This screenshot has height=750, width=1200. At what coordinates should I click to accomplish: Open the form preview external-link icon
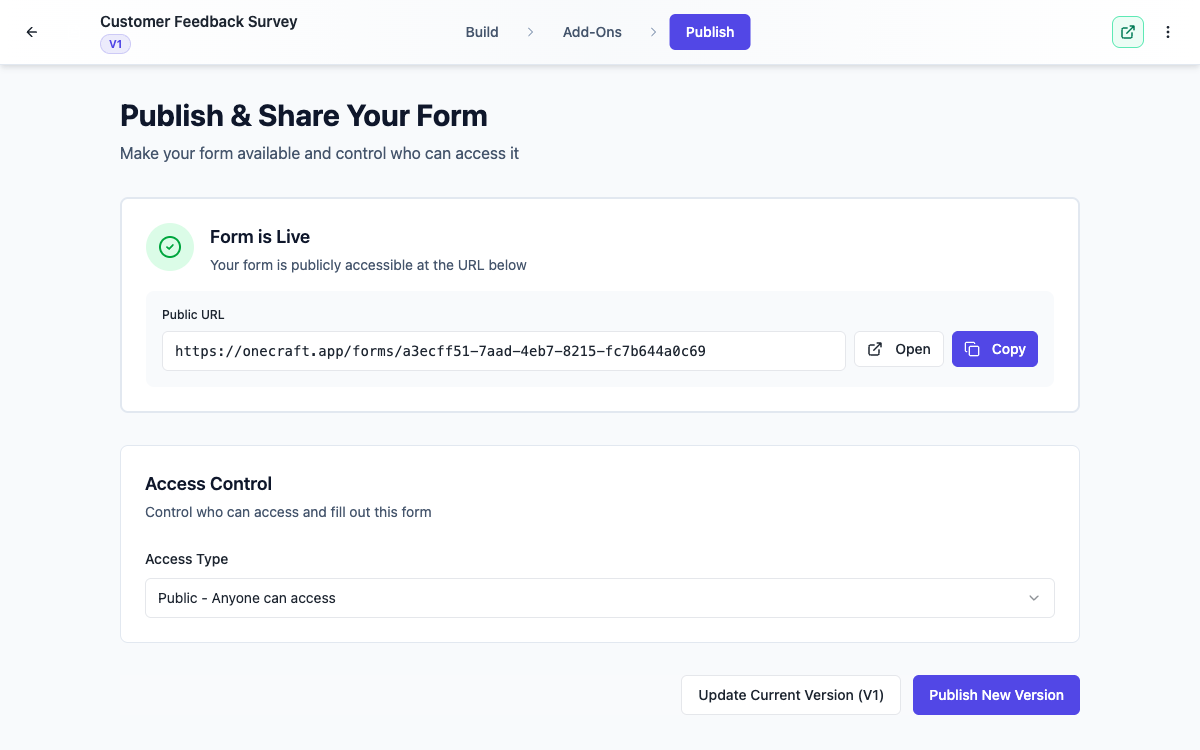click(x=1128, y=32)
